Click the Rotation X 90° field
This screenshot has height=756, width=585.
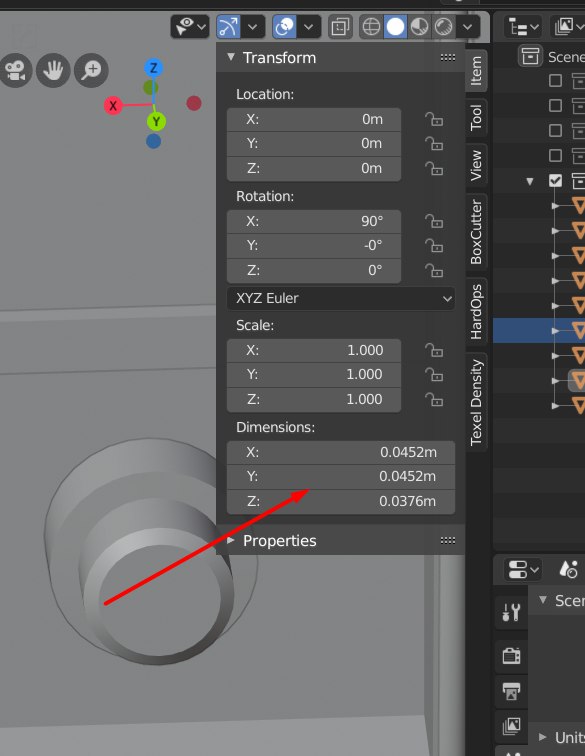[x=314, y=221]
